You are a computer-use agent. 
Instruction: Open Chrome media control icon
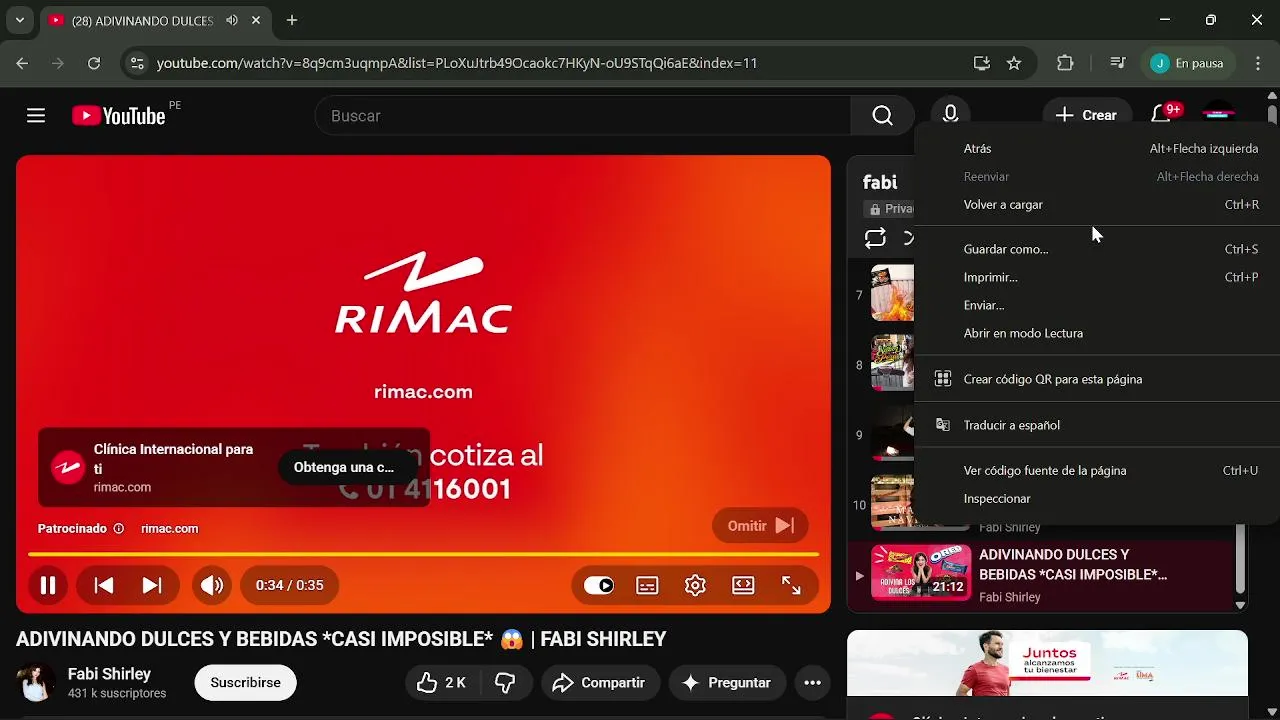point(1118,63)
